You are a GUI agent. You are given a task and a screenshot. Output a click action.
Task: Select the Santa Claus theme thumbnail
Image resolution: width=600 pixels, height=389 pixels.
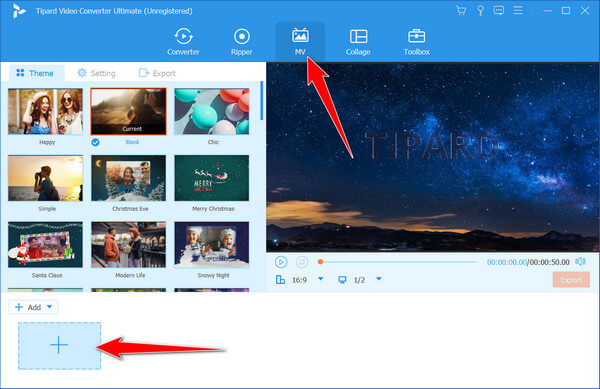click(x=45, y=244)
